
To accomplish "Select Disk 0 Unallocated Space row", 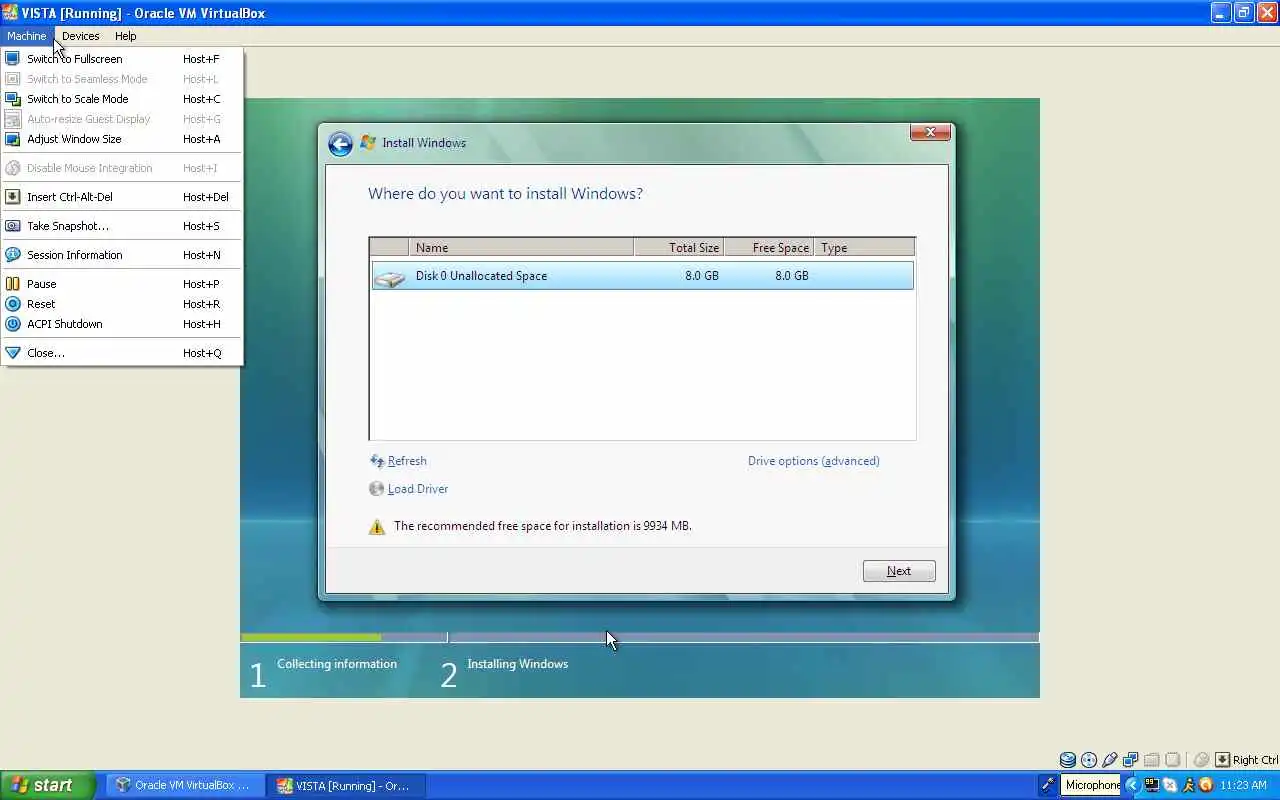I will coord(642,276).
